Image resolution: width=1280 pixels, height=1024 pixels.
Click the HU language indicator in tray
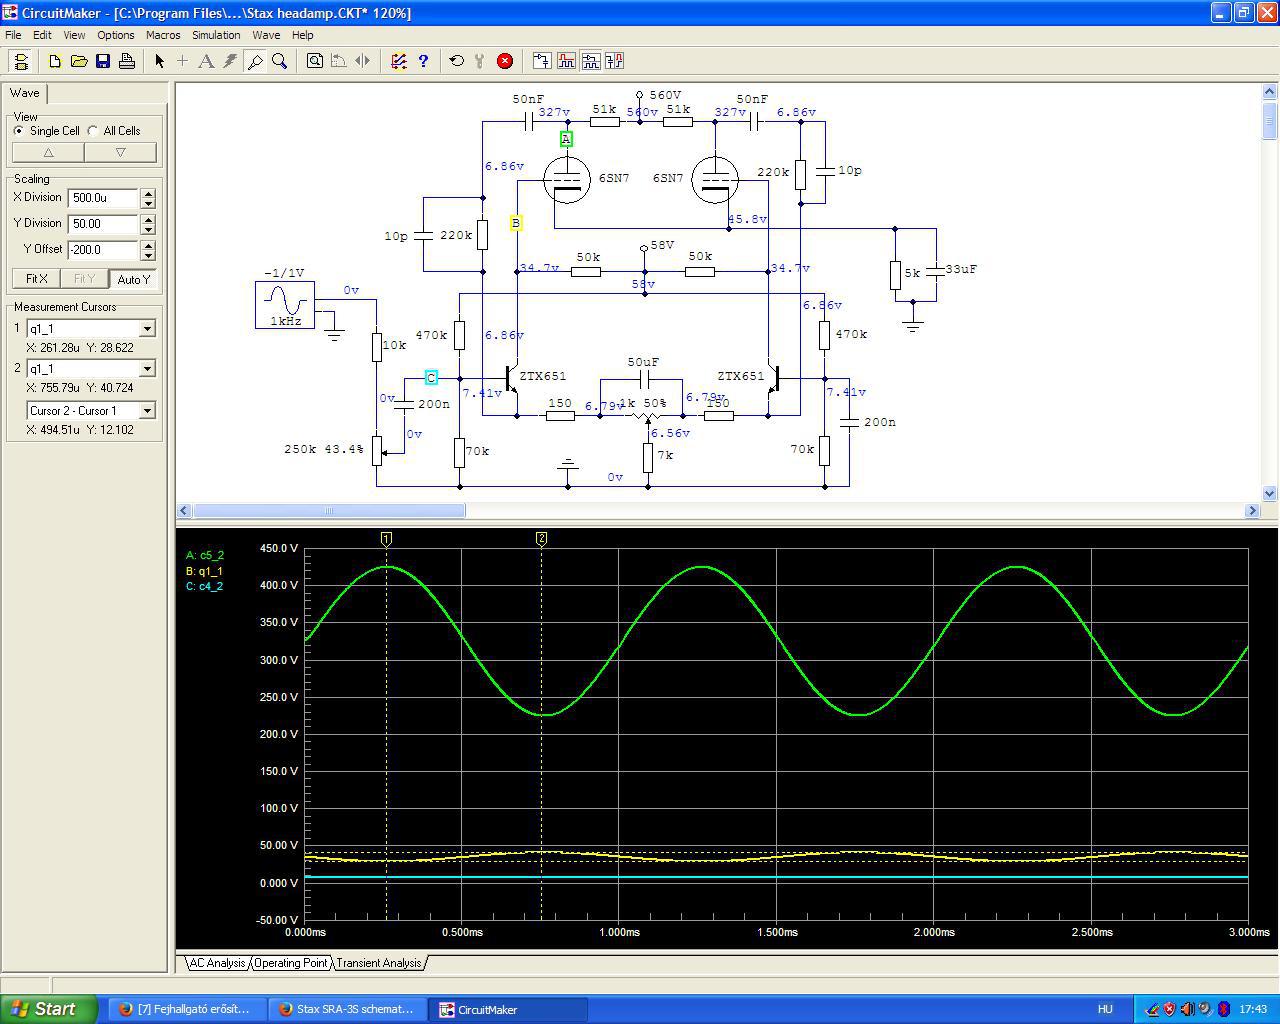pyautogui.click(x=1105, y=1009)
